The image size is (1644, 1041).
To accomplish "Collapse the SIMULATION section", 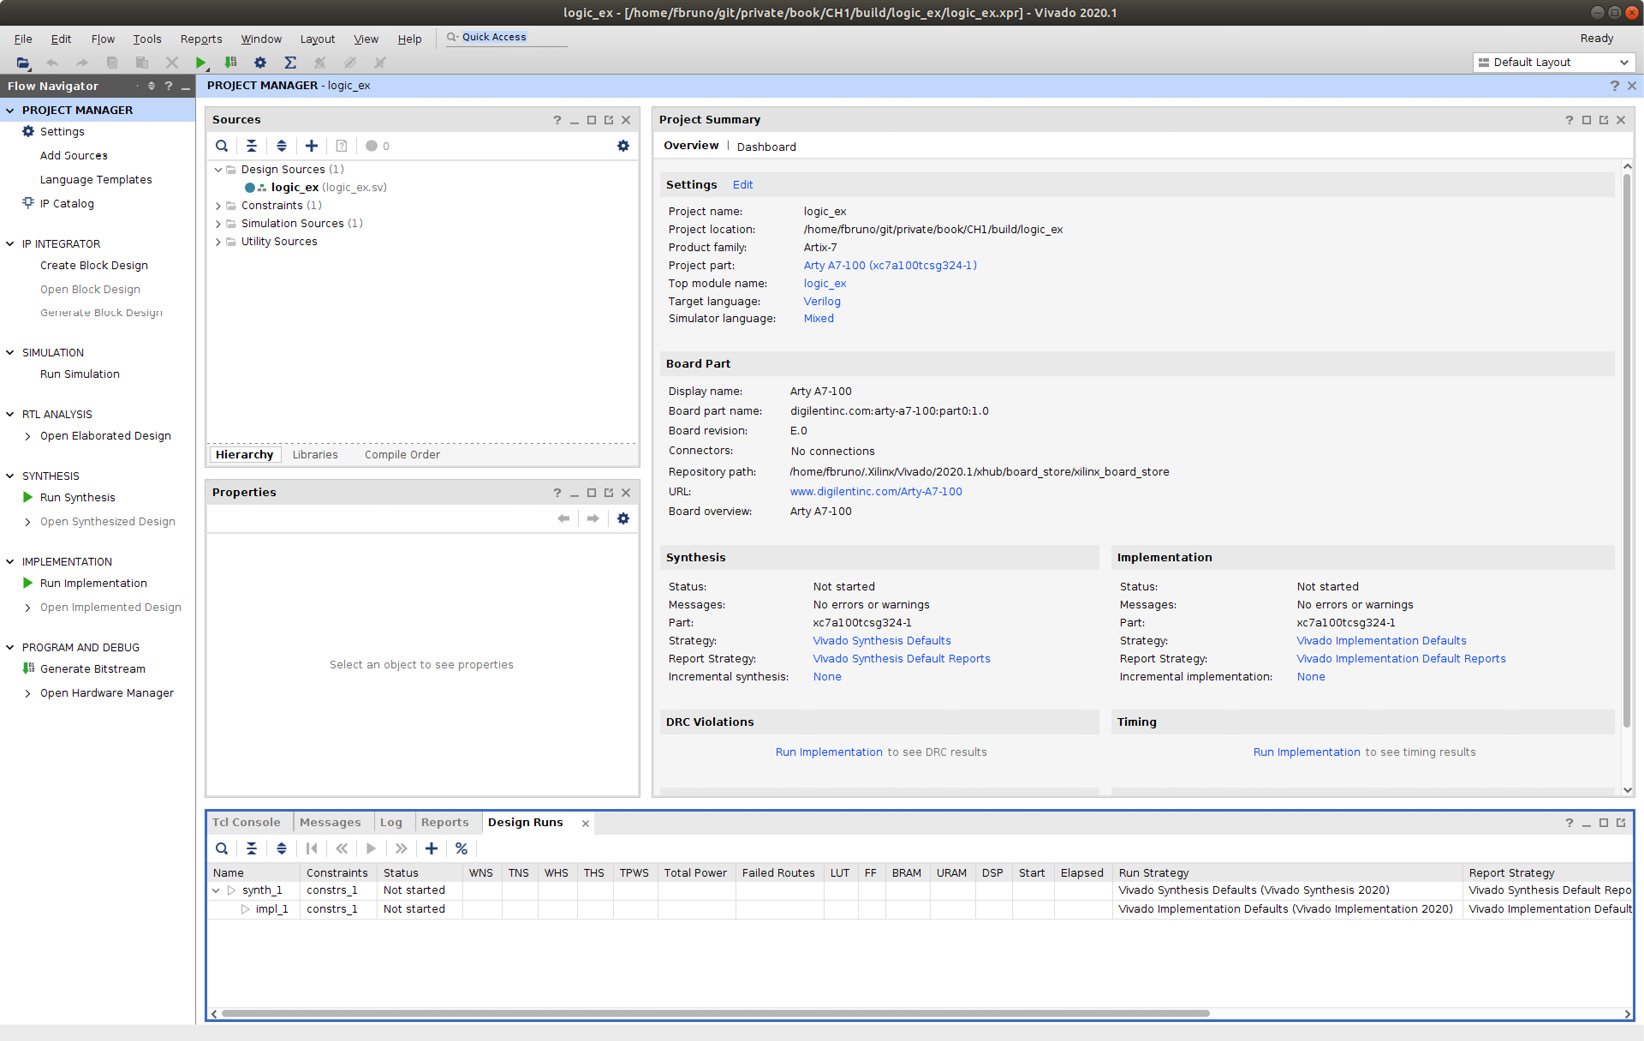I will pyautogui.click(x=10, y=352).
